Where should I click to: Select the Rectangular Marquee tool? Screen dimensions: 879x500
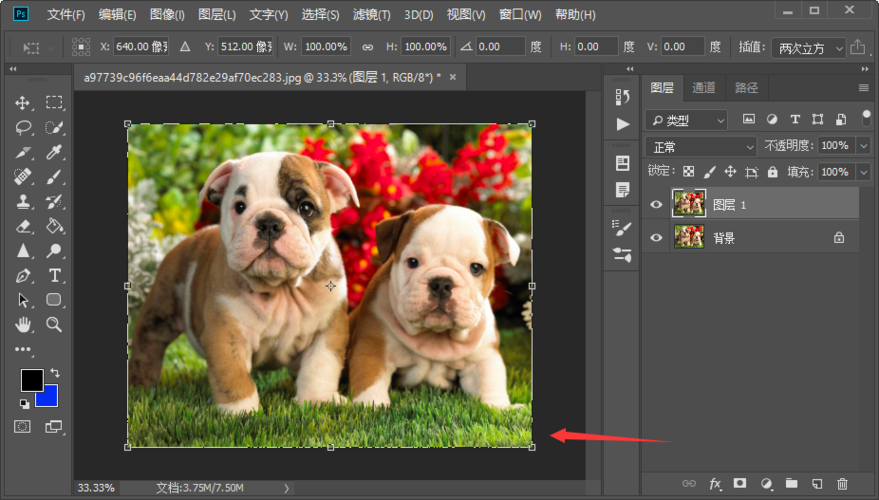pyautogui.click(x=54, y=102)
